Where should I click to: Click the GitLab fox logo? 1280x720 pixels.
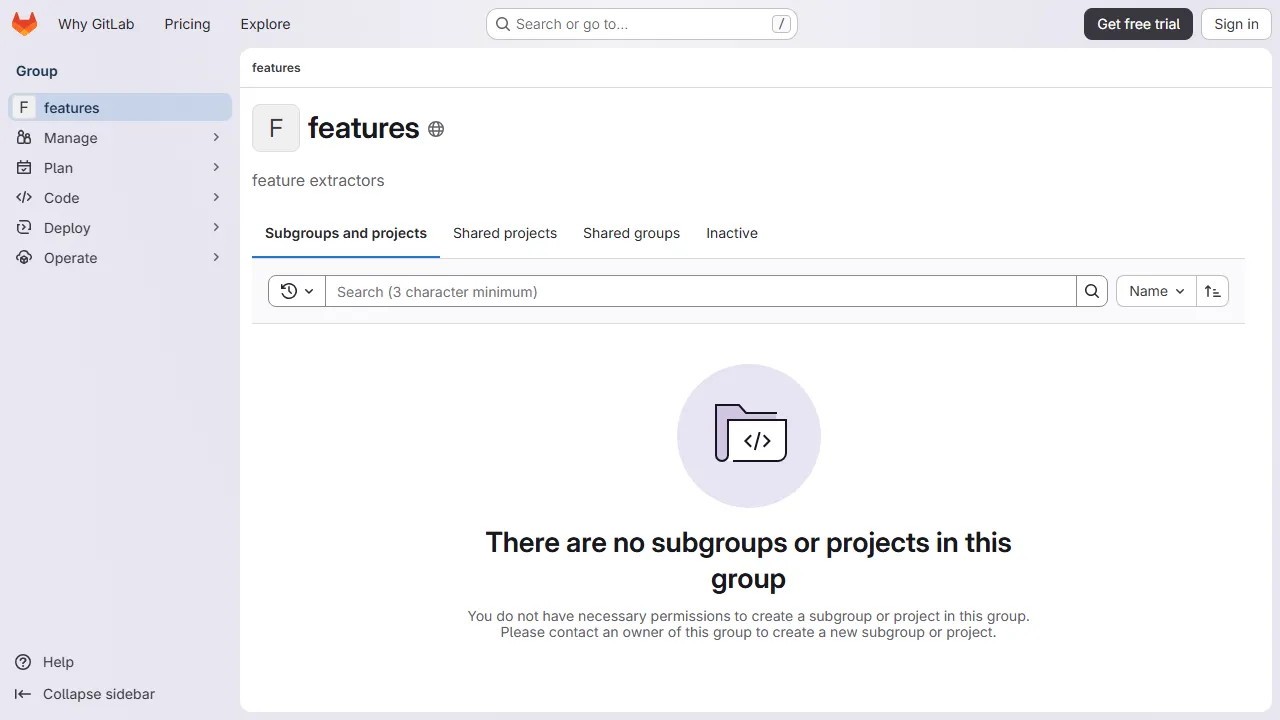coord(24,24)
